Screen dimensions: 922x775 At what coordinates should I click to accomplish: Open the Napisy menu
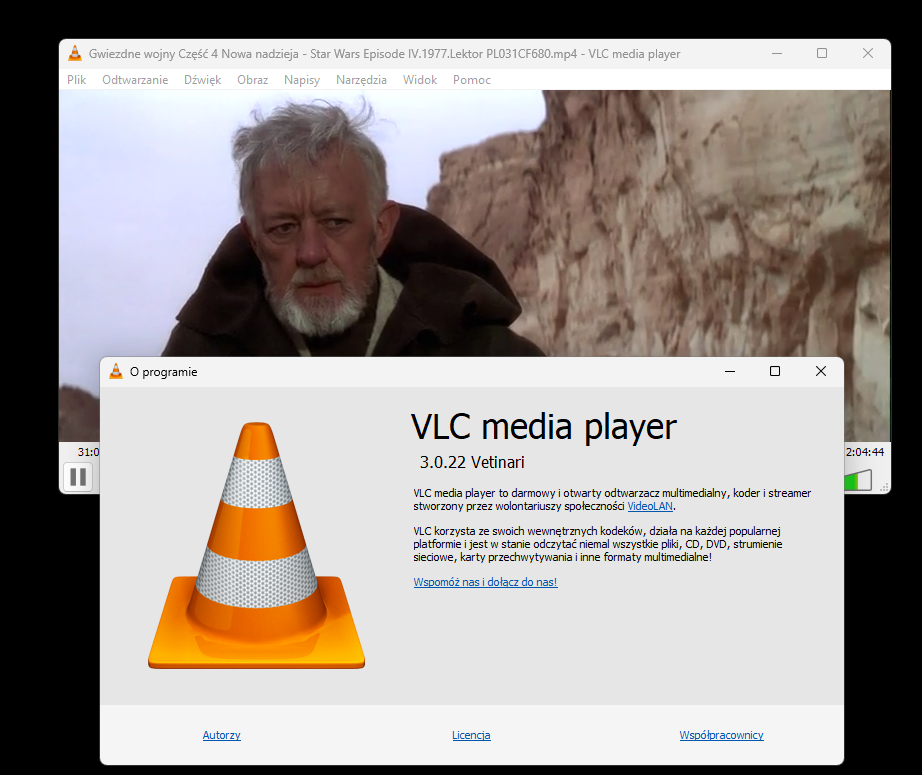tap(302, 80)
